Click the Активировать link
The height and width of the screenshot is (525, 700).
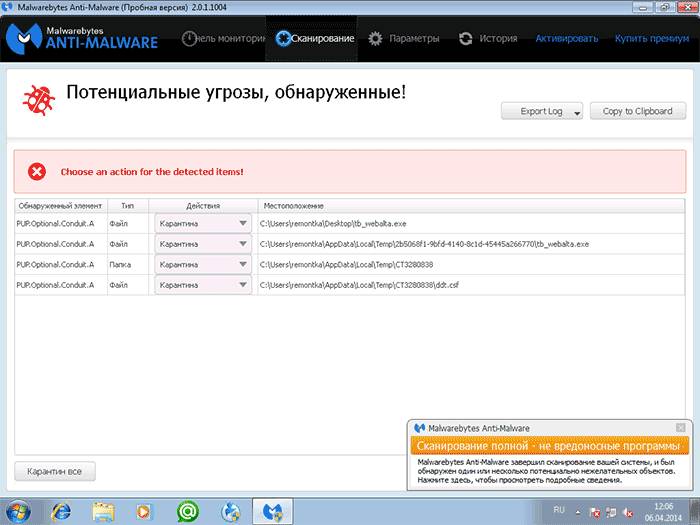(566, 39)
